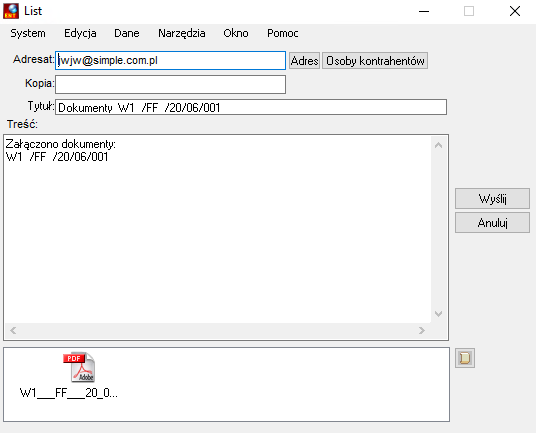
Task: Click the application logo in title bar
Action: tap(11, 11)
